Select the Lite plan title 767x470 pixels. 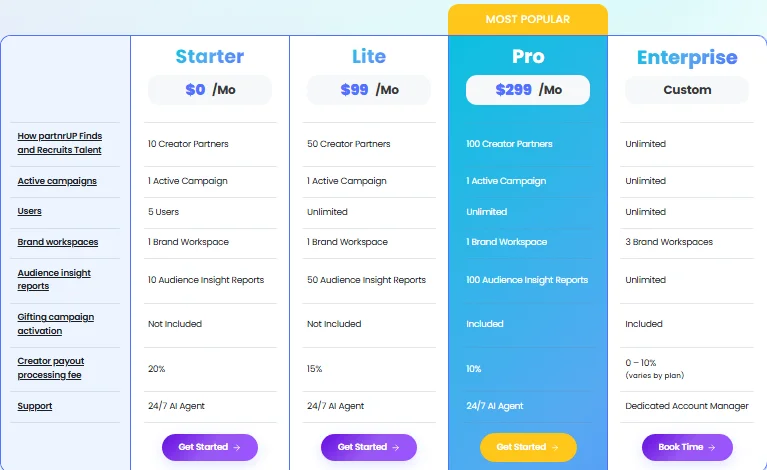[x=369, y=56]
